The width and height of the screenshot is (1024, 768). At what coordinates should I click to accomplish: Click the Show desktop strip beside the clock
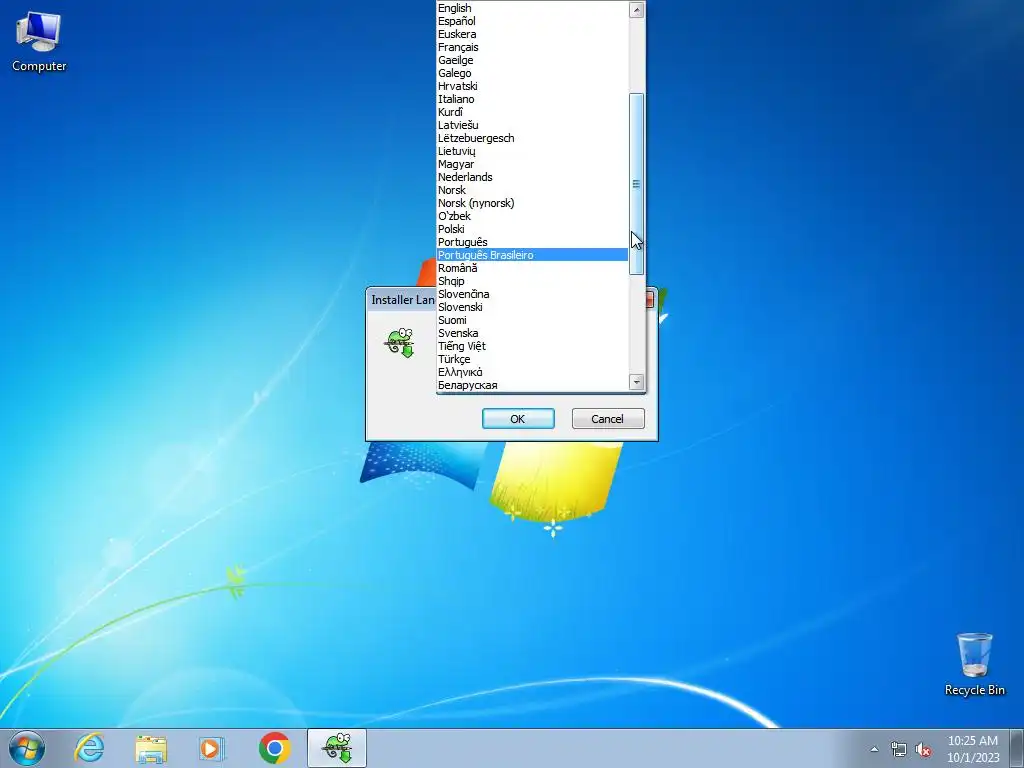coord(1017,748)
